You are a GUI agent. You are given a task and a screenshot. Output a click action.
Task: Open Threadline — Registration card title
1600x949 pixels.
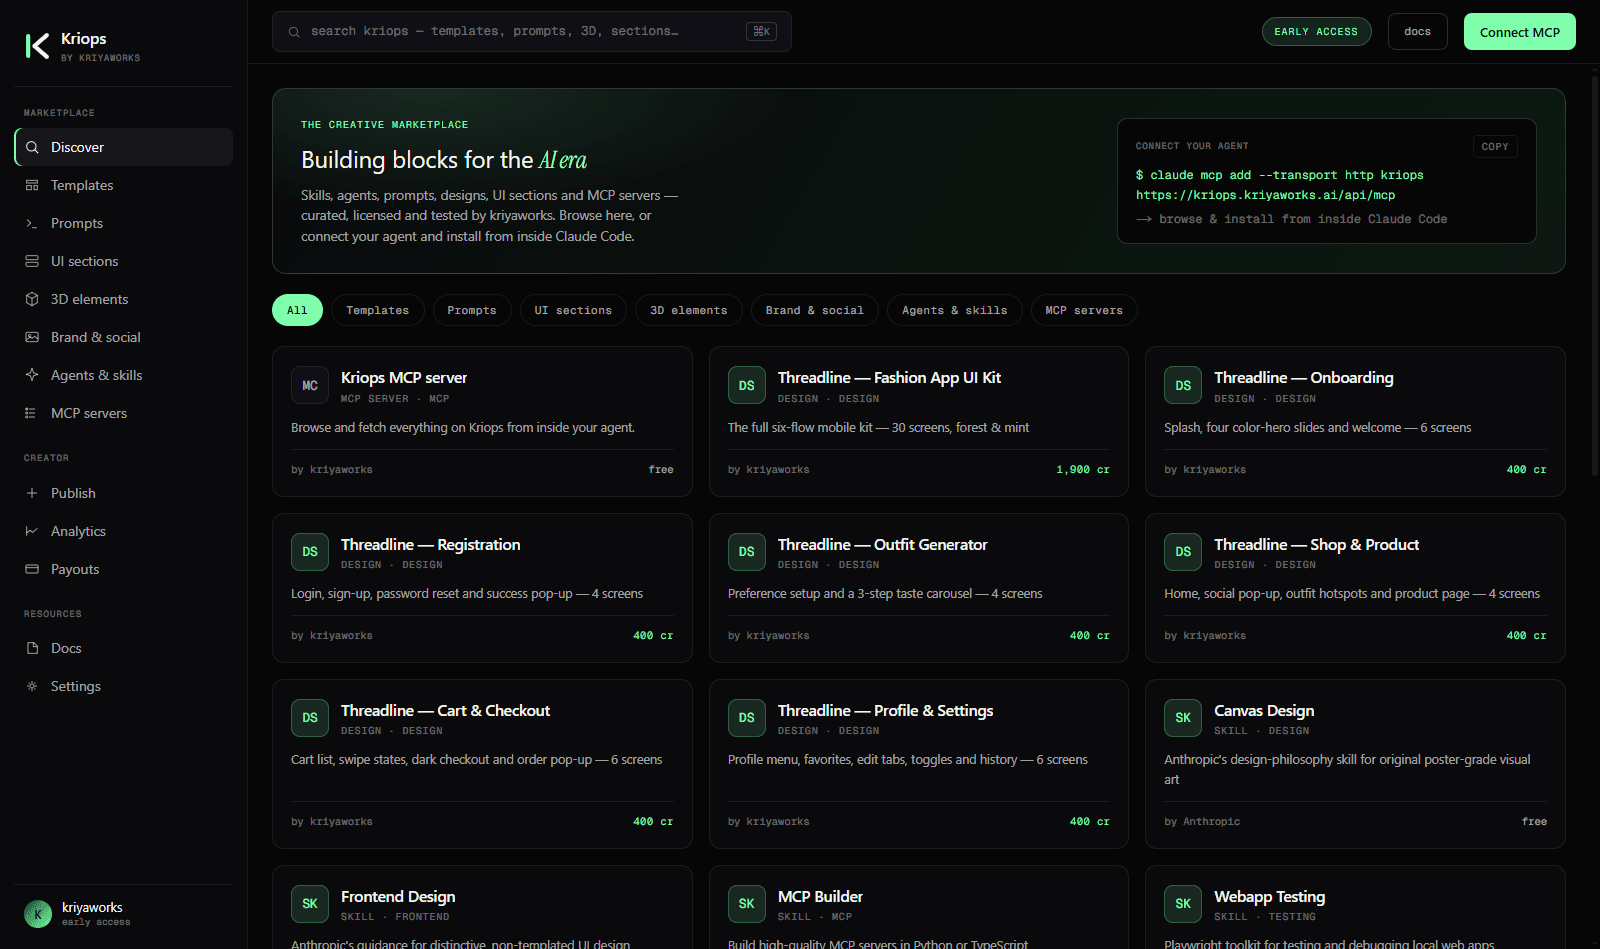(x=430, y=544)
